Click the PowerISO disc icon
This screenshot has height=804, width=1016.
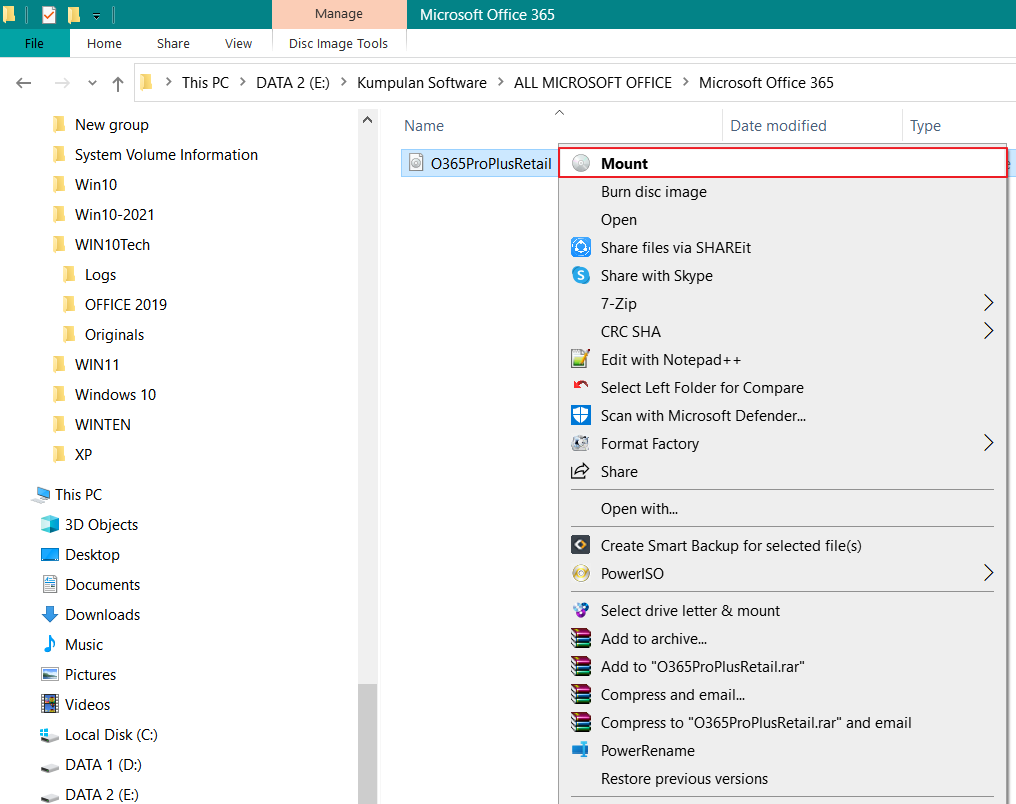(581, 573)
